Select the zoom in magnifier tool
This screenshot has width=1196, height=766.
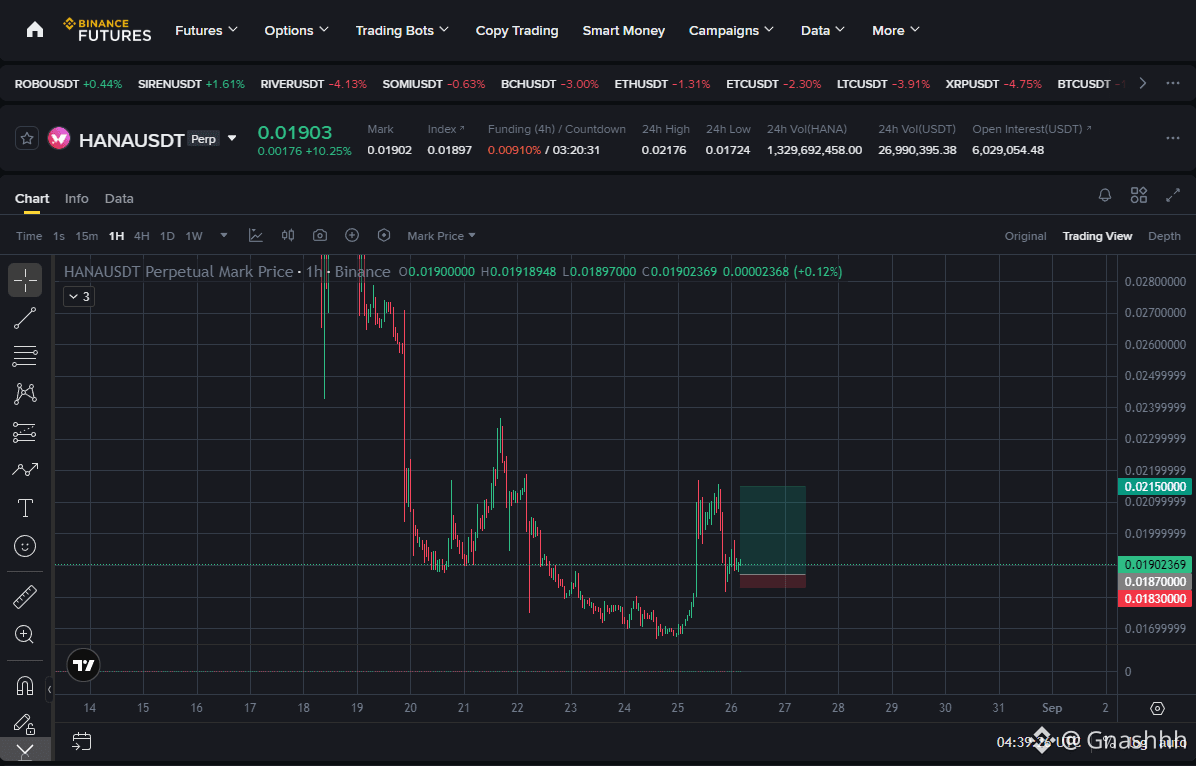click(25, 634)
